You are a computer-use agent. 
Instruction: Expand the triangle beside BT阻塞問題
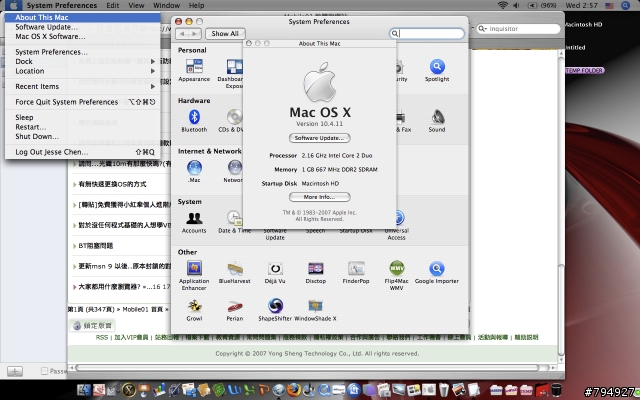[75, 246]
